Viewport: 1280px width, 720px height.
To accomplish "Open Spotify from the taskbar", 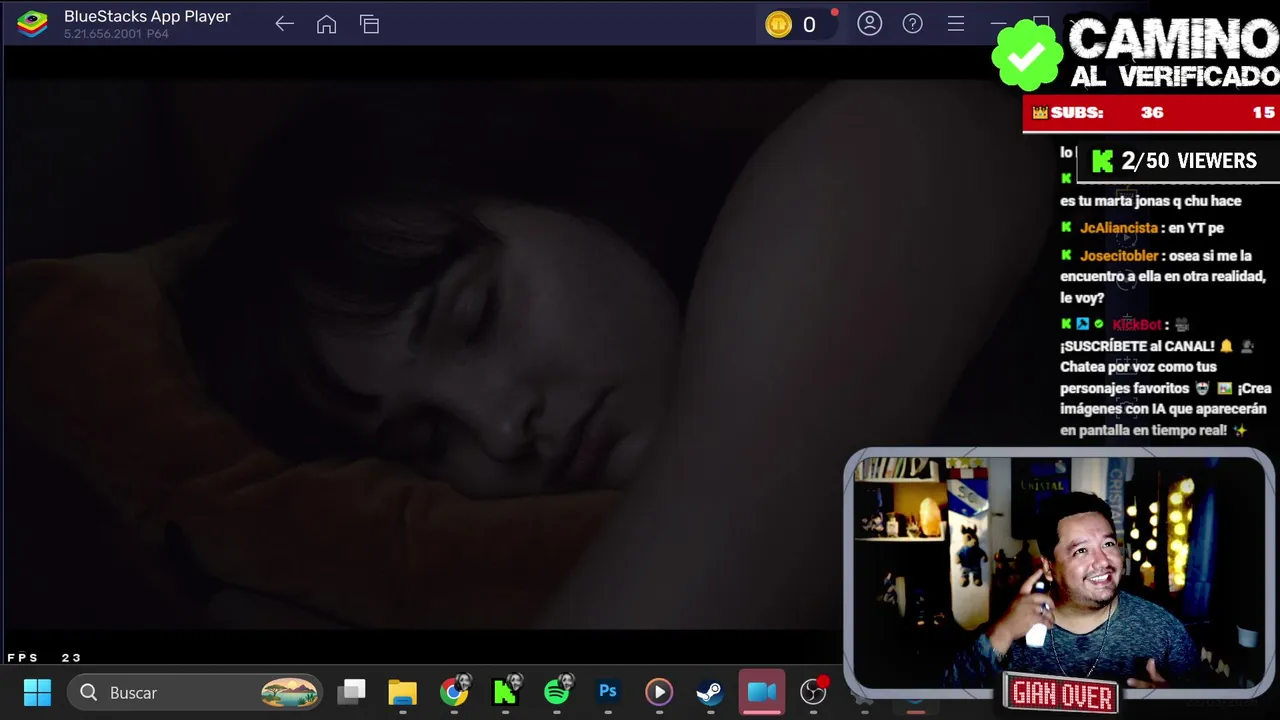I will point(557,691).
